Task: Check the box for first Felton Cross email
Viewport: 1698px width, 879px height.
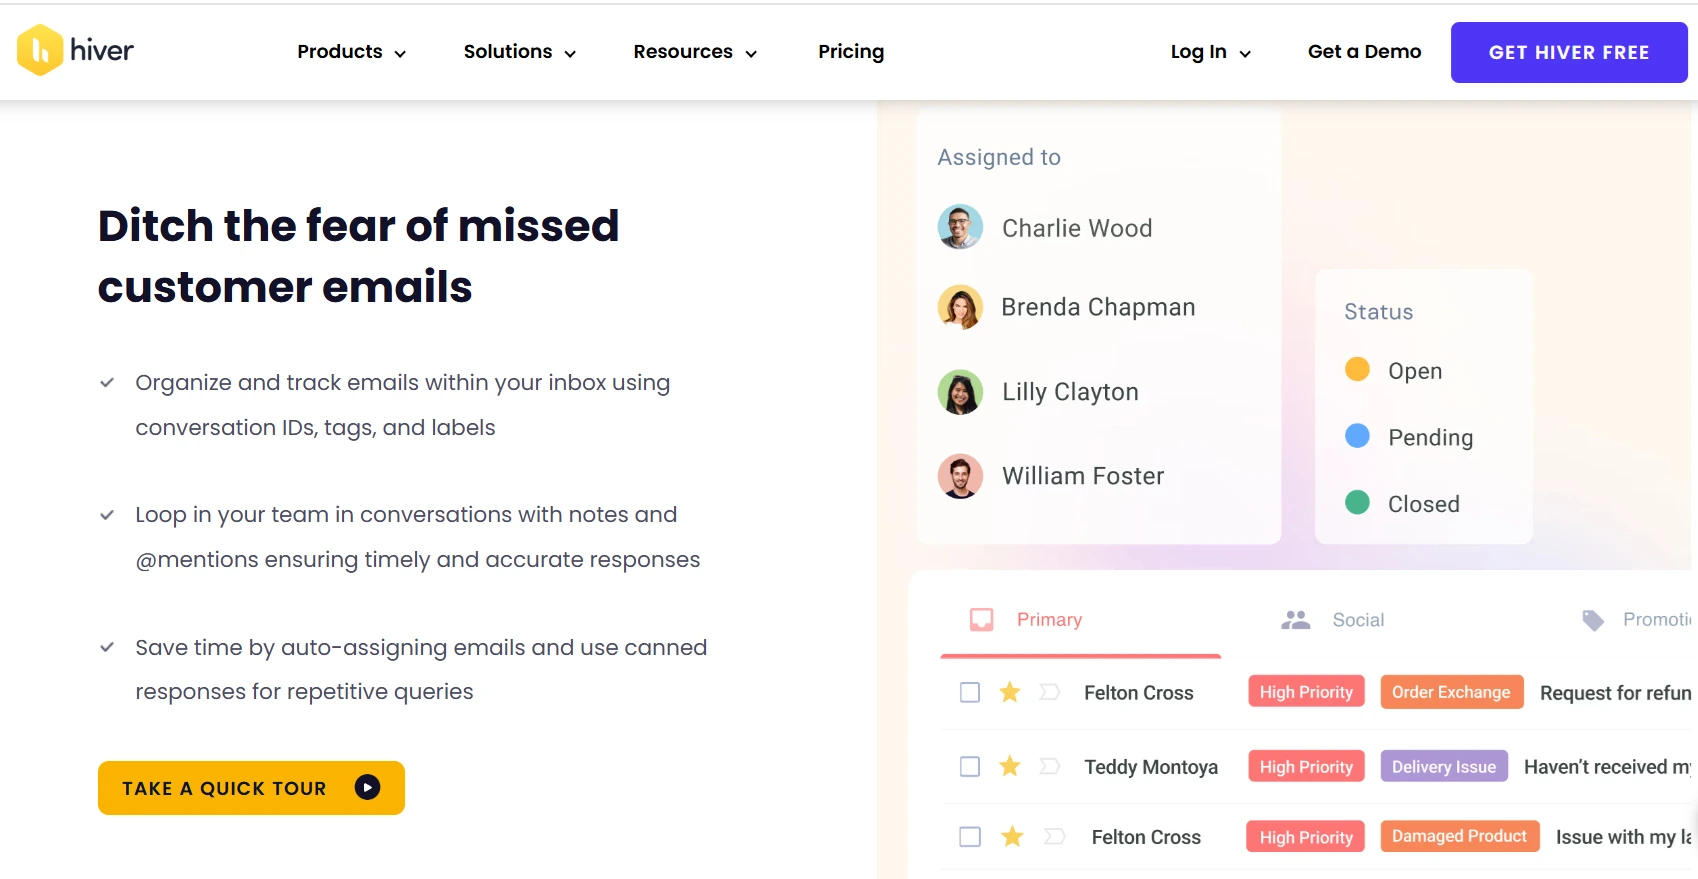Action: [x=970, y=692]
